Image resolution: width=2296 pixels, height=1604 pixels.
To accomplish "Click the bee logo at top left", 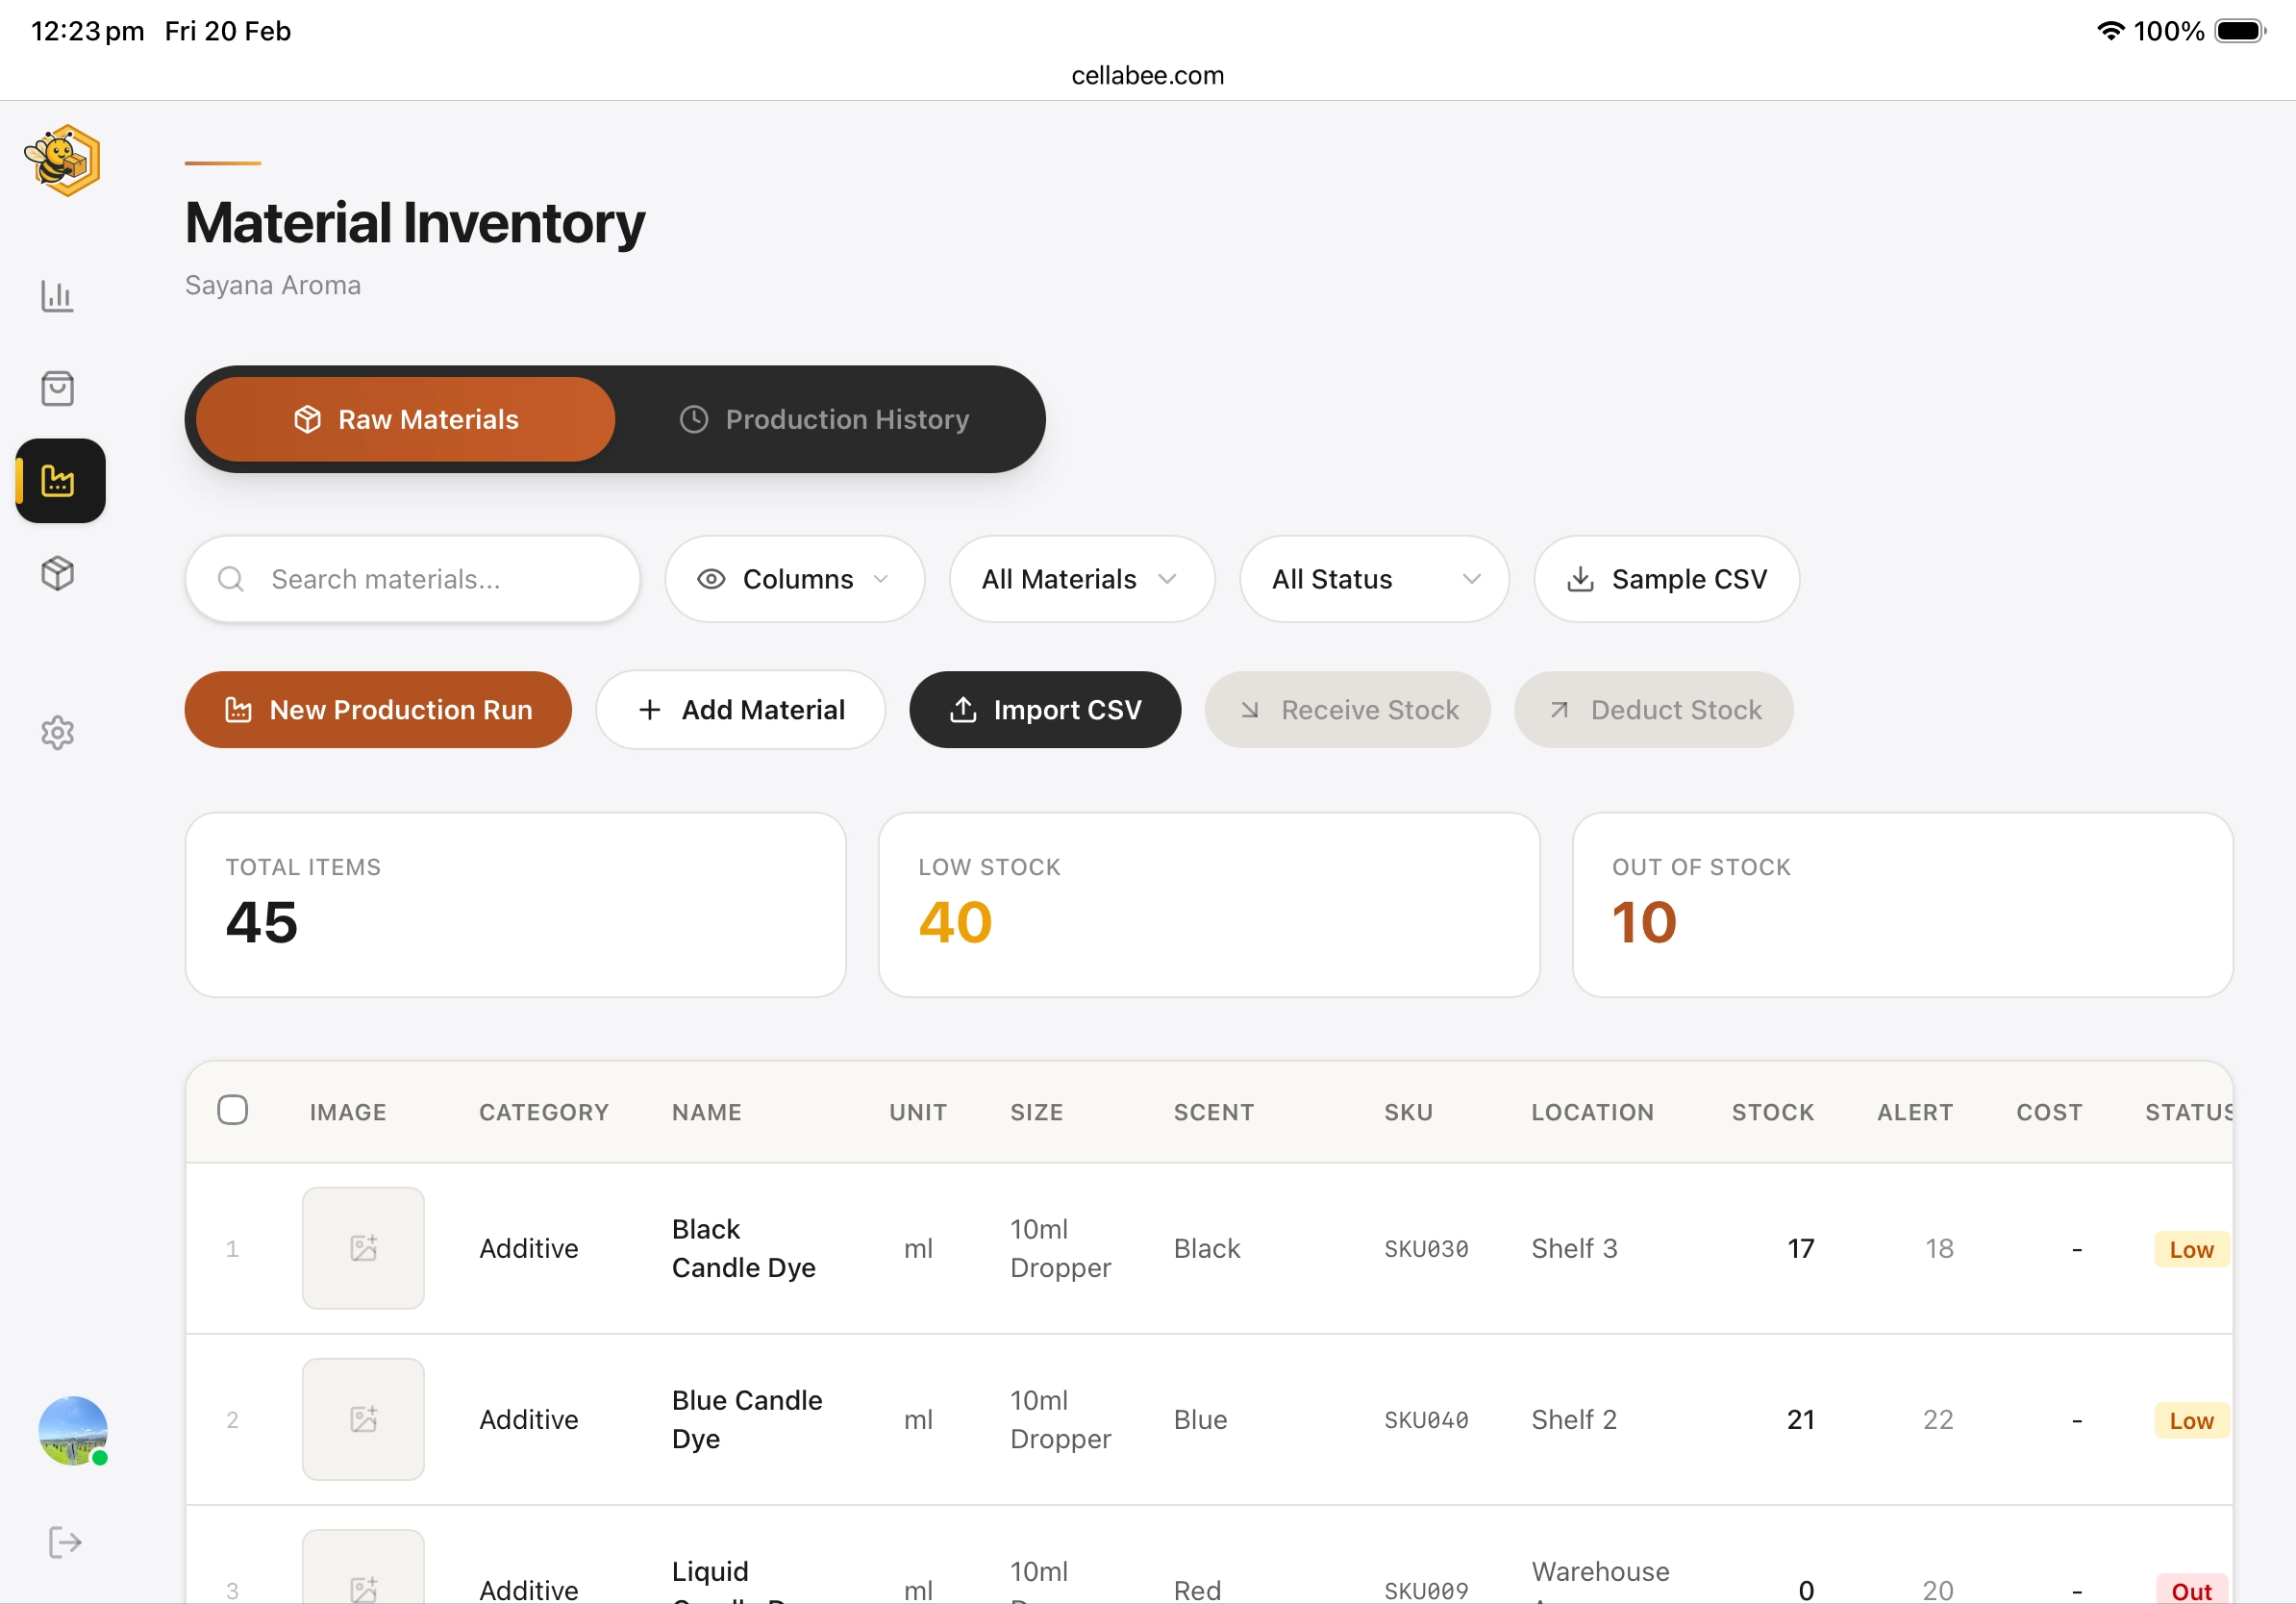I will [x=62, y=160].
